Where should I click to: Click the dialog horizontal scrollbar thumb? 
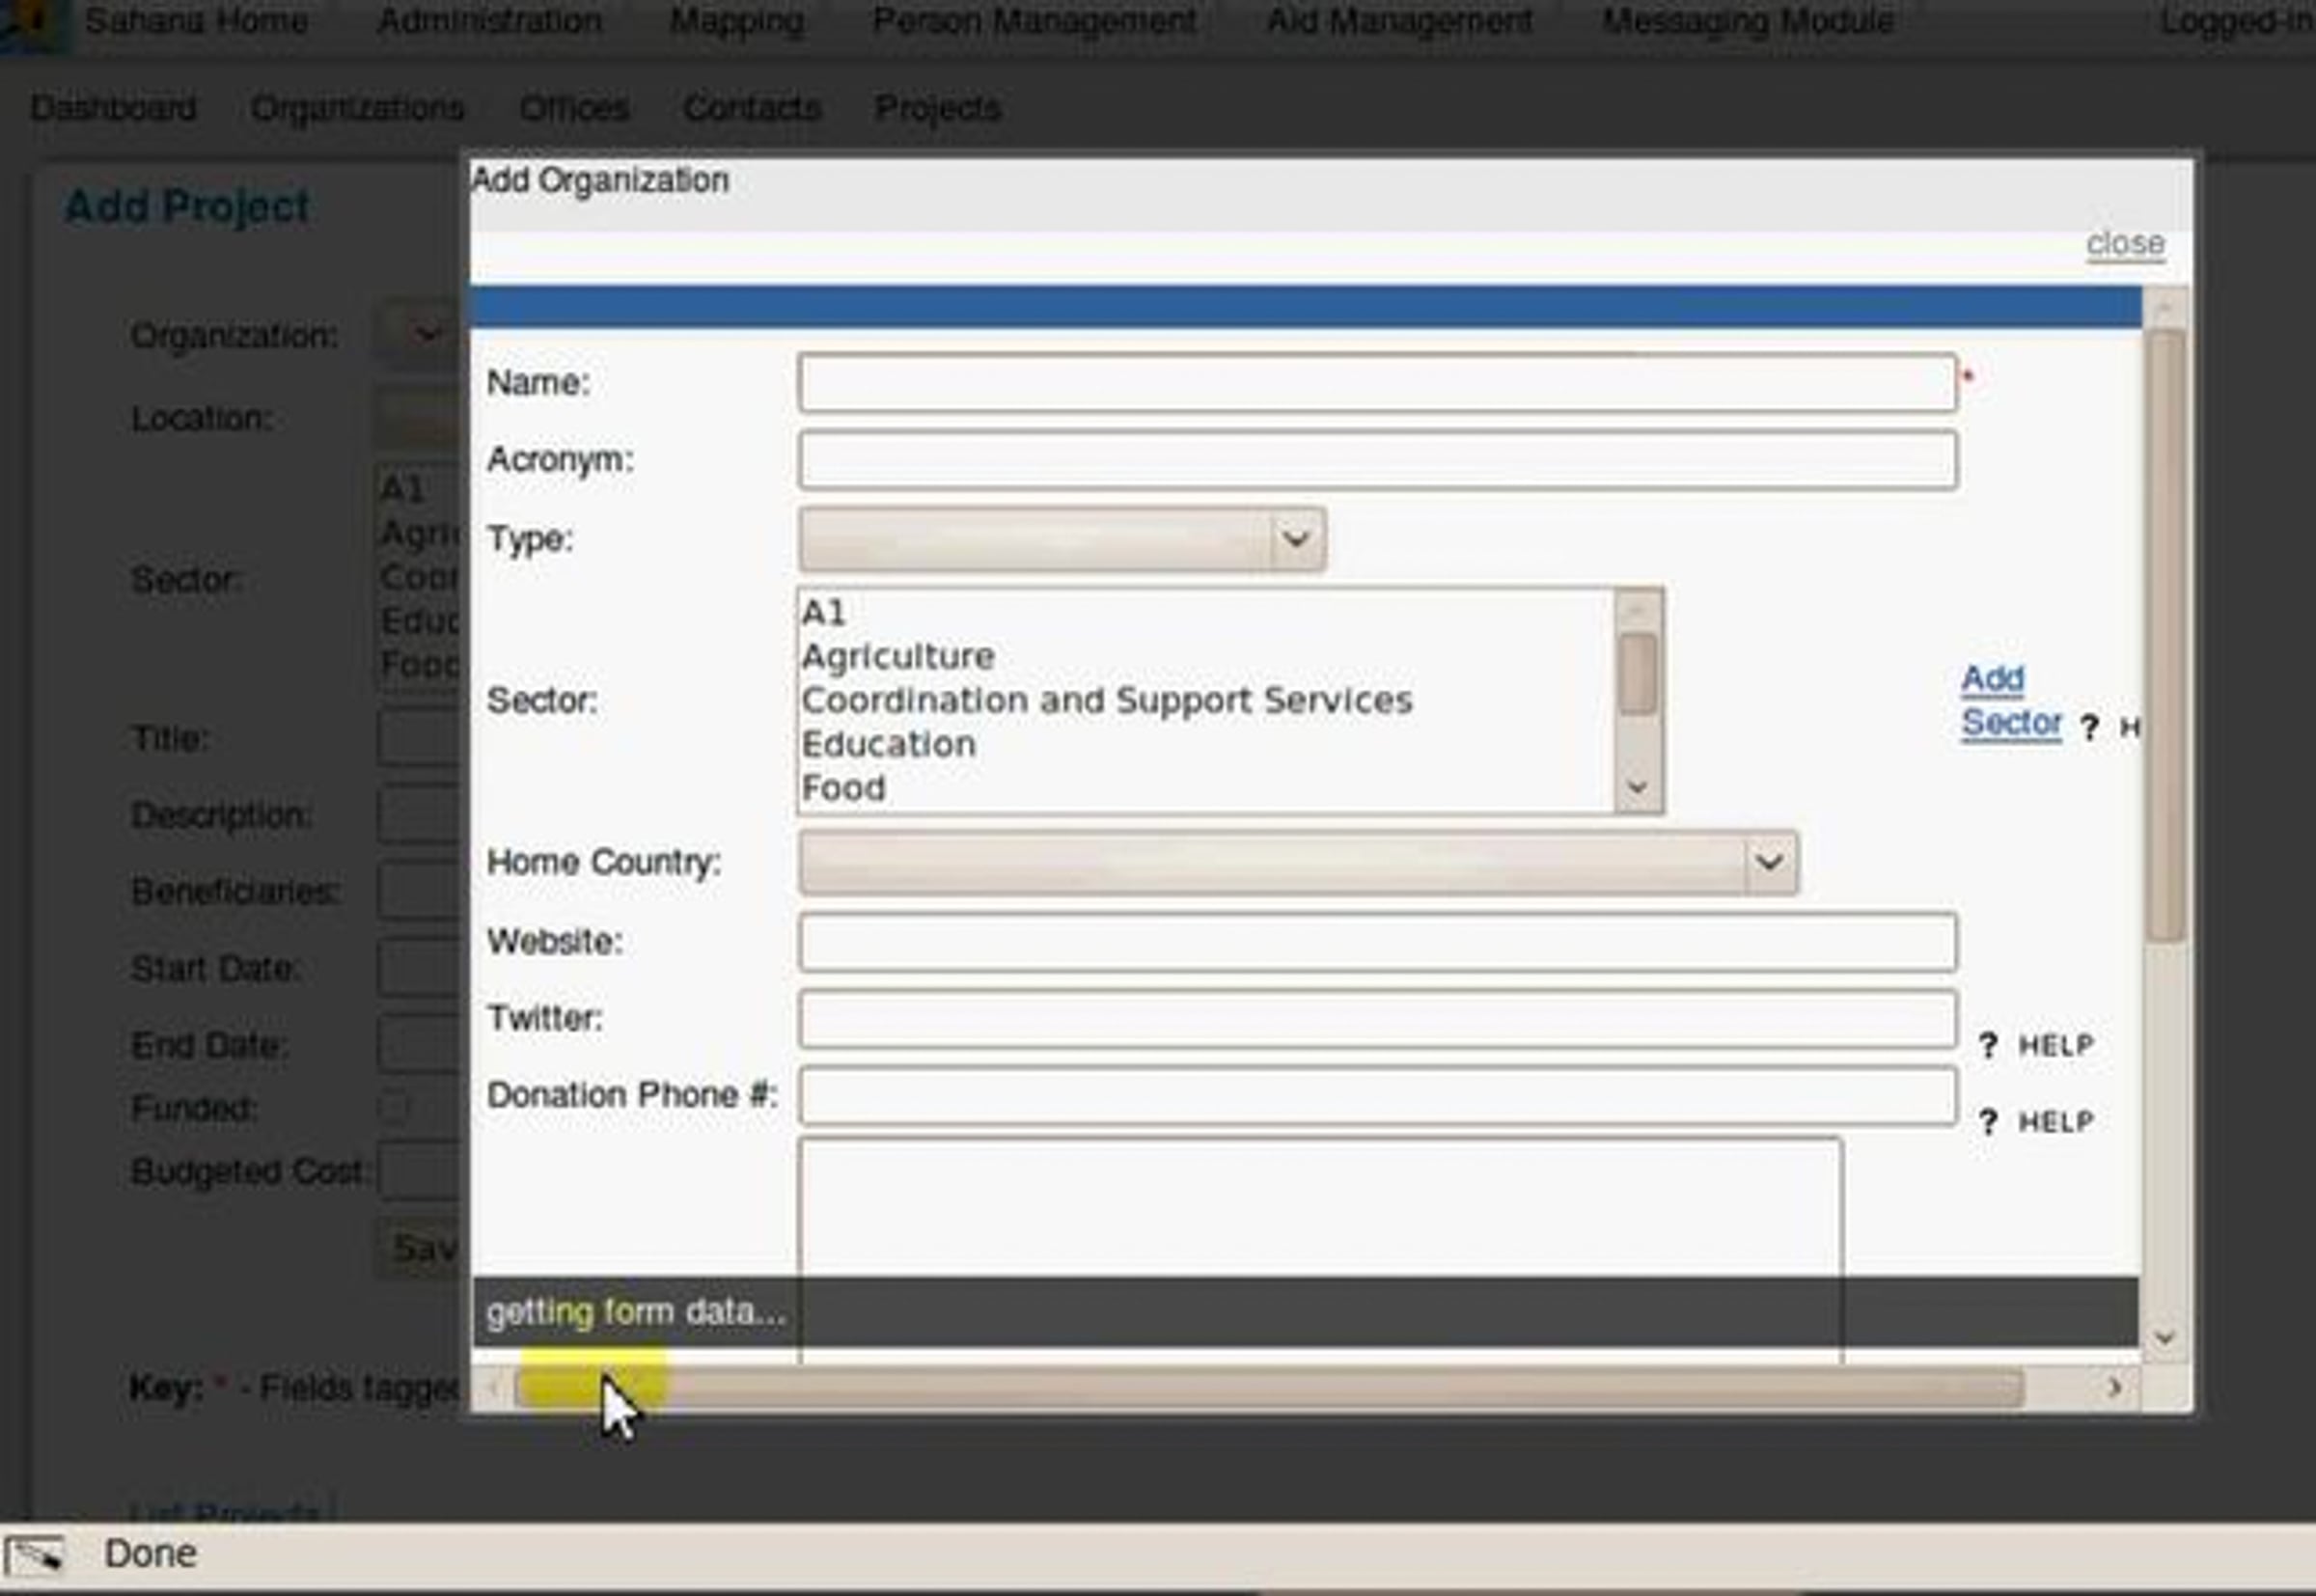pyautogui.click(x=1268, y=1388)
